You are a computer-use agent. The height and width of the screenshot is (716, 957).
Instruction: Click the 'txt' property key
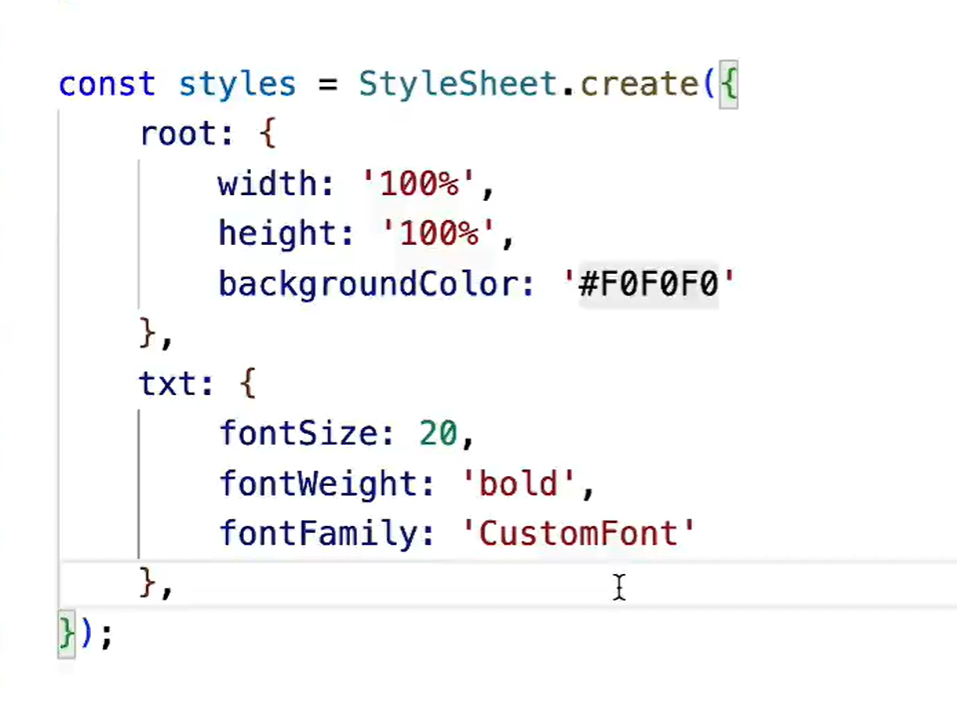[167, 384]
